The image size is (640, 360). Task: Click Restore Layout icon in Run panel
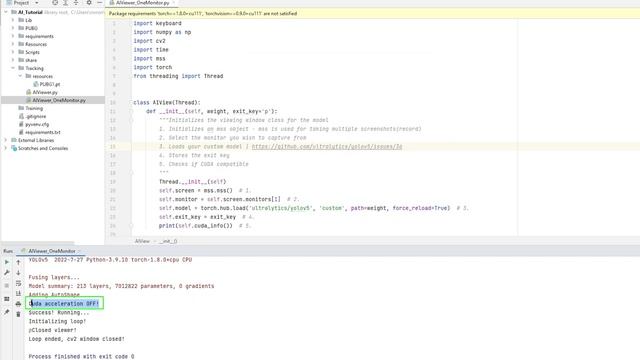pos(7,299)
